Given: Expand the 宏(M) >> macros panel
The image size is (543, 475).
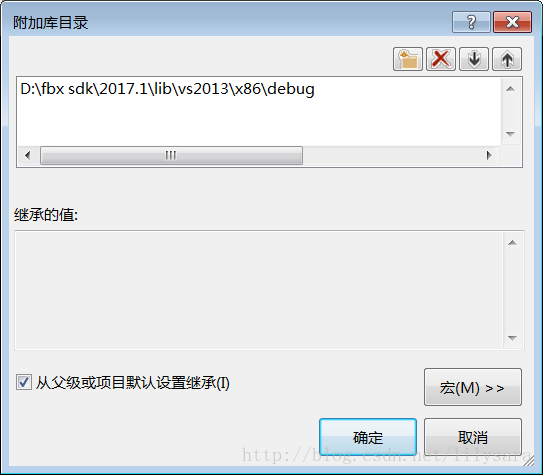Looking at the screenshot, I should click(473, 387).
